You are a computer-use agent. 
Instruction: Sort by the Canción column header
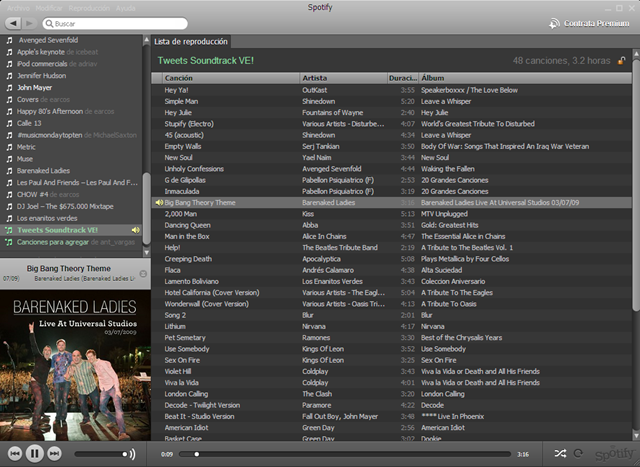pyautogui.click(x=231, y=78)
